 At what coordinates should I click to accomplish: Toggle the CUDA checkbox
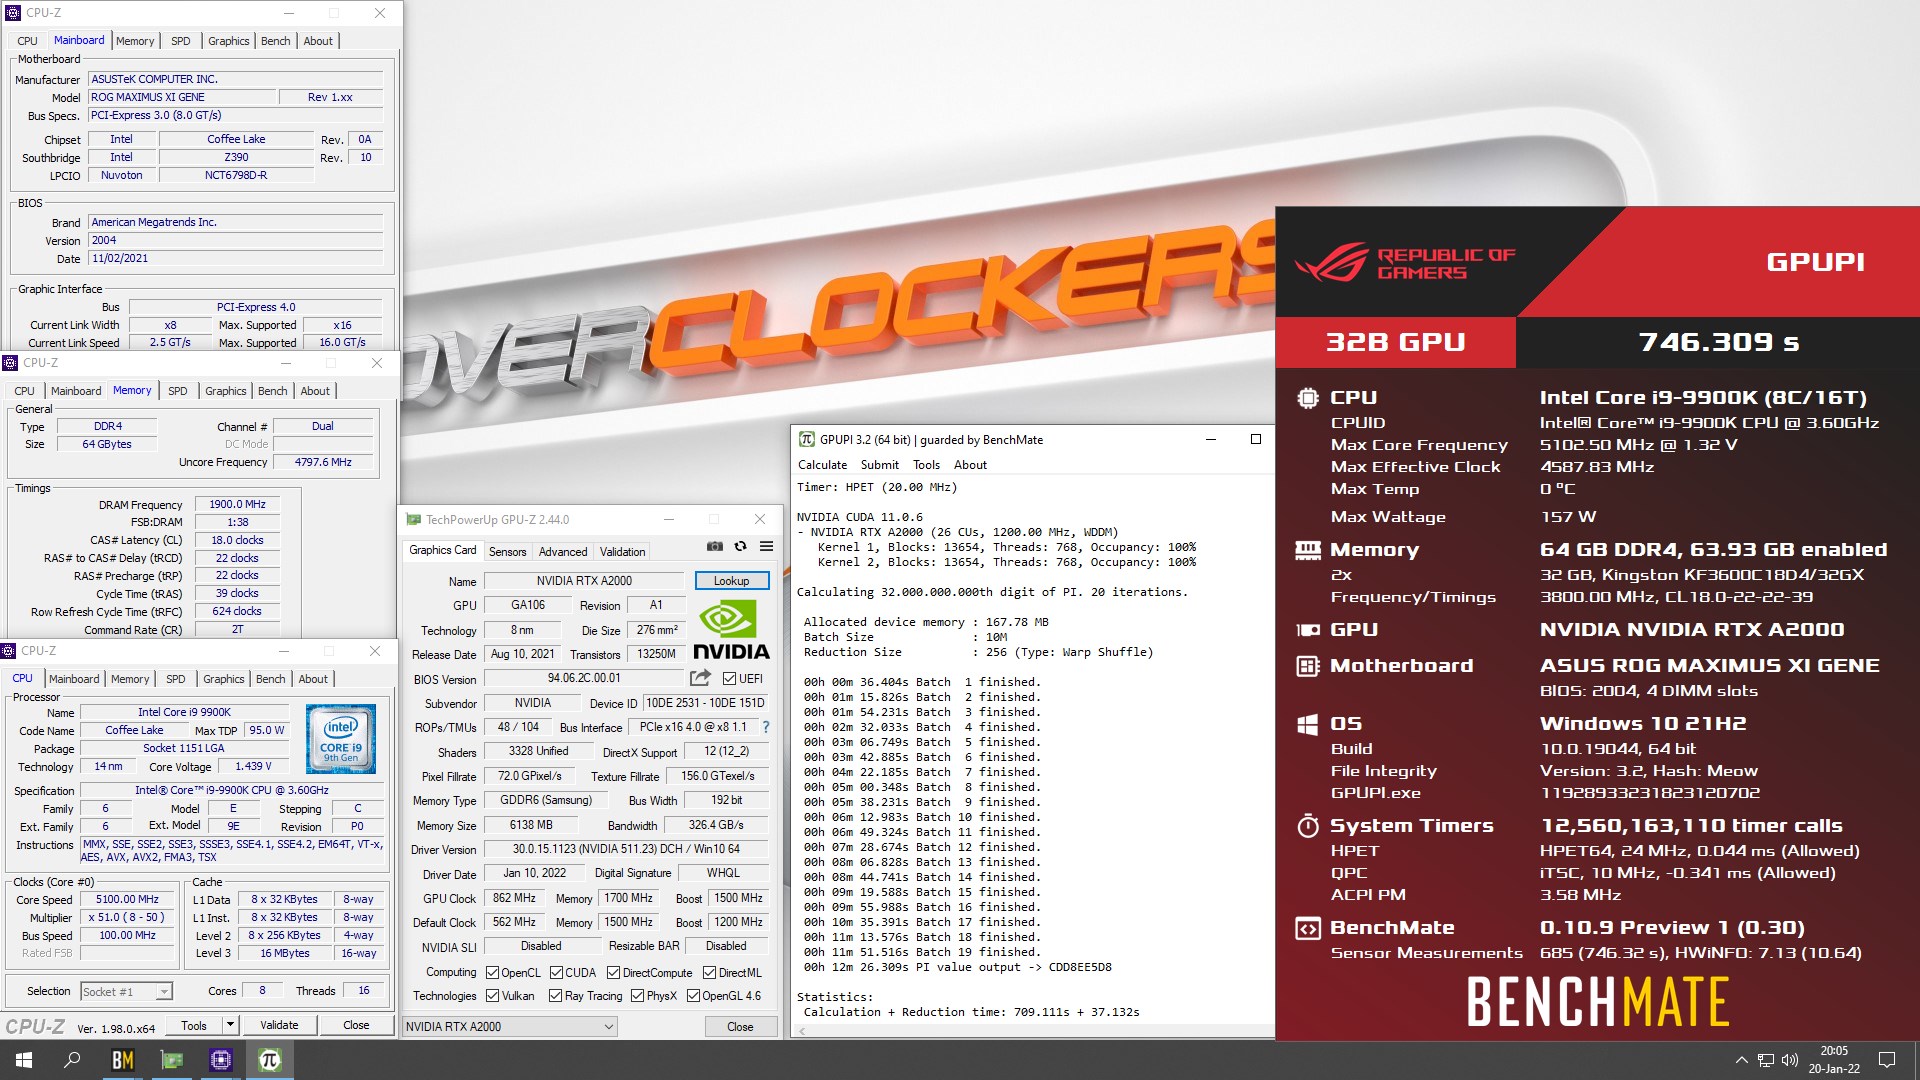(556, 972)
